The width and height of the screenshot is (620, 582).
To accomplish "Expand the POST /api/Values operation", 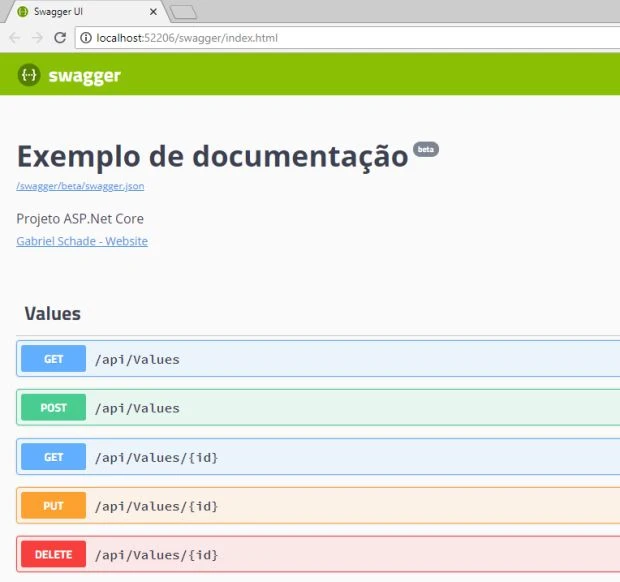I will pyautogui.click(x=137, y=408).
